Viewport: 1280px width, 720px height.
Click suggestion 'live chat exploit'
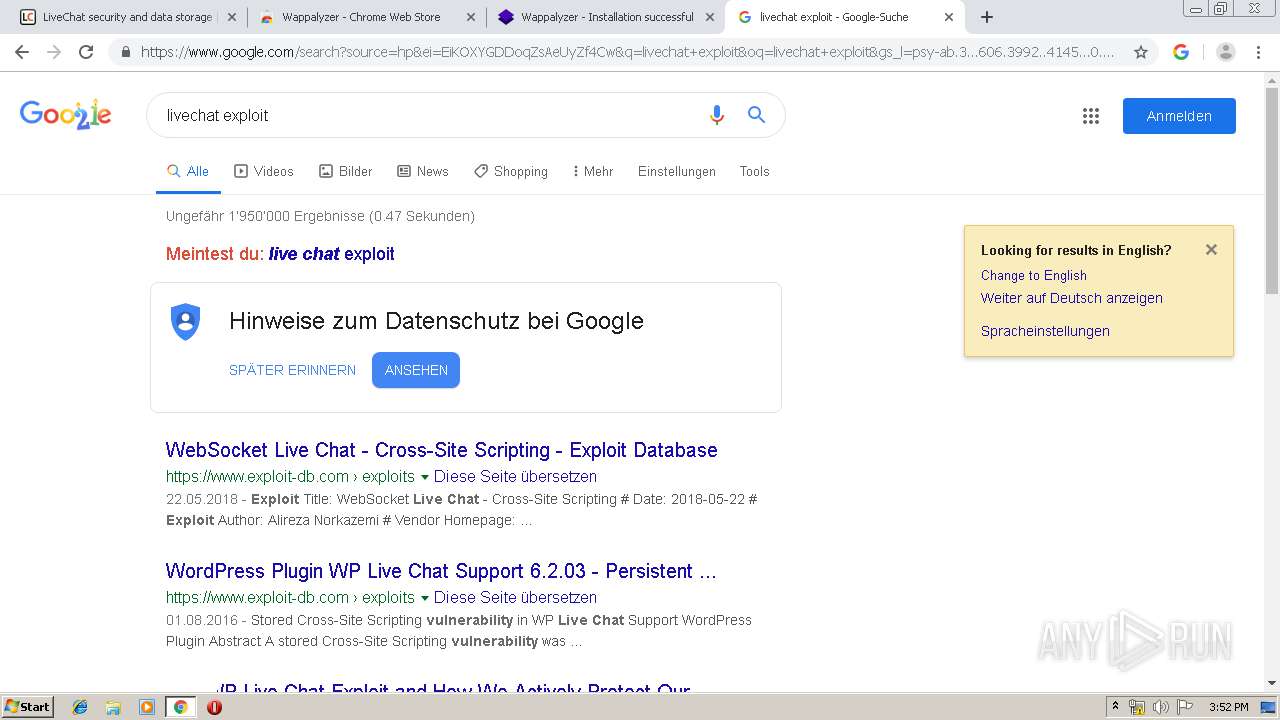pyautogui.click(x=332, y=254)
